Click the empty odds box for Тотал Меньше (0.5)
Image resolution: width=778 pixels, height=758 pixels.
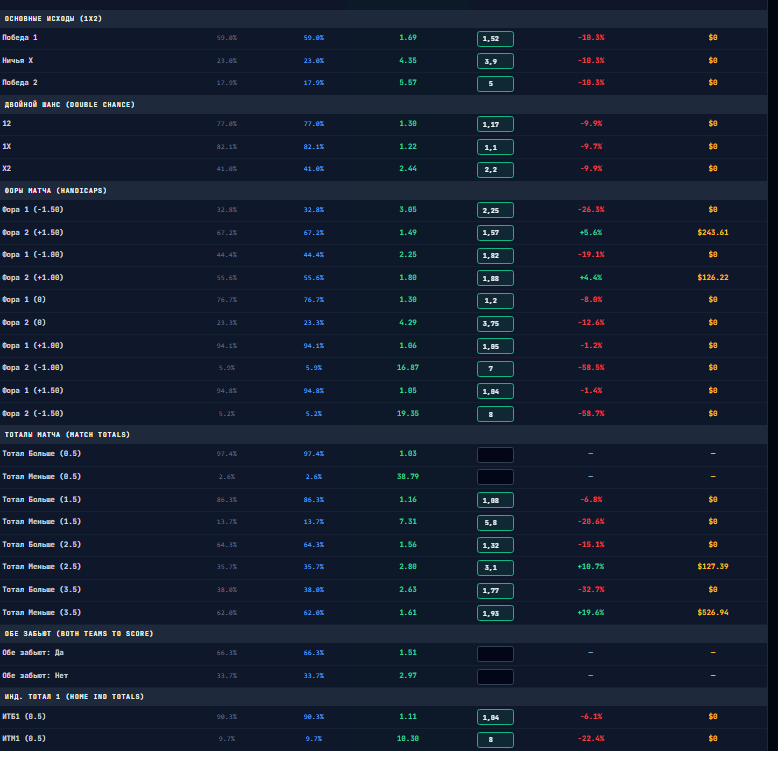click(495, 477)
